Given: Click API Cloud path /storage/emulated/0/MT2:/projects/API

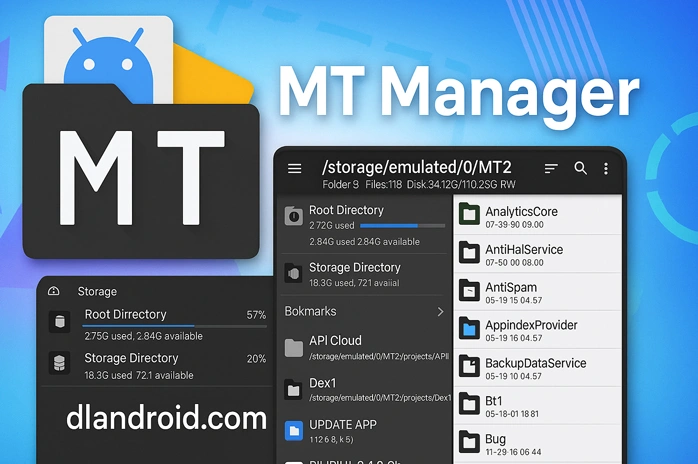Looking at the screenshot, I should point(379,357).
